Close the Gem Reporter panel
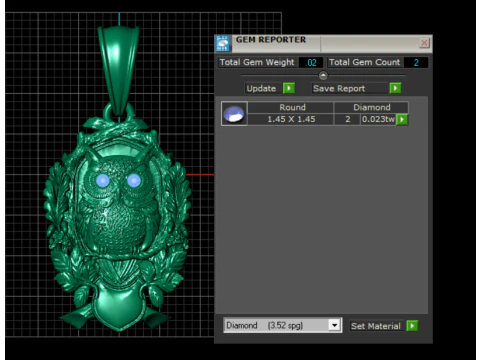Viewport: 480px width, 360px height. [x=424, y=43]
